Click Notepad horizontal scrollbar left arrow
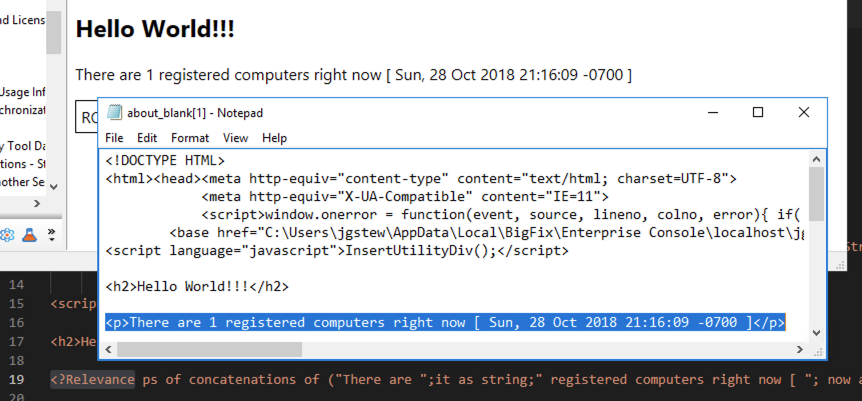The width and height of the screenshot is (862, 401). pyautogui.click(x=108, y=349)
